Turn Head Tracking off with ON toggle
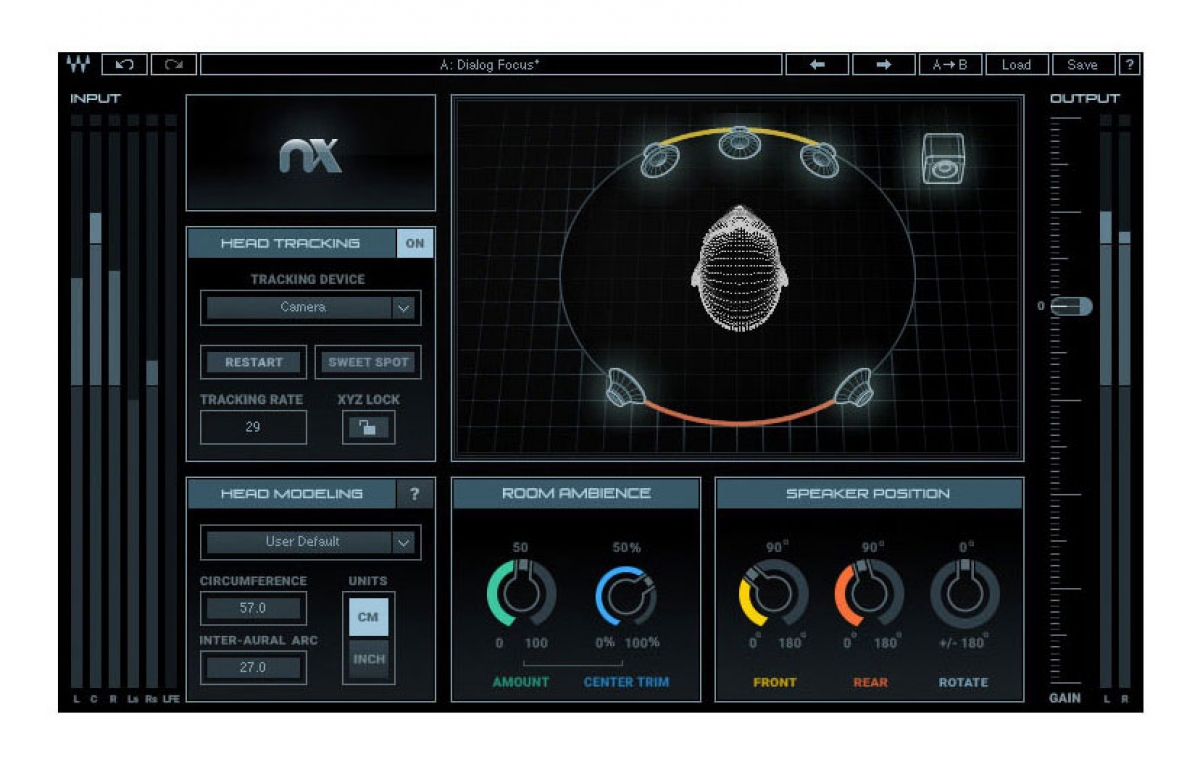 click(415, 243)
